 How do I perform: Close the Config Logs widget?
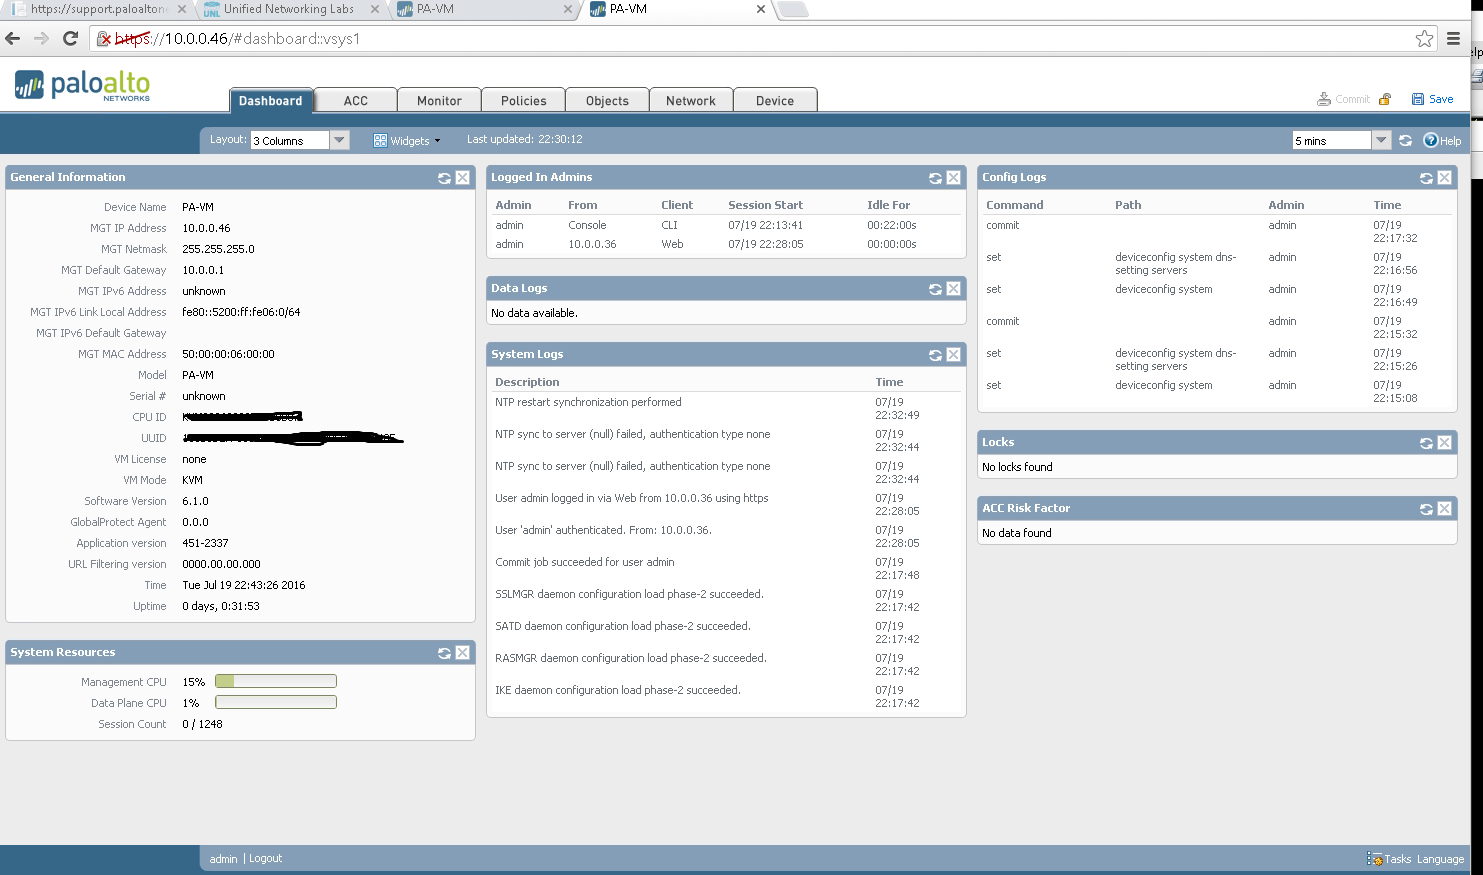[1444, 178]
